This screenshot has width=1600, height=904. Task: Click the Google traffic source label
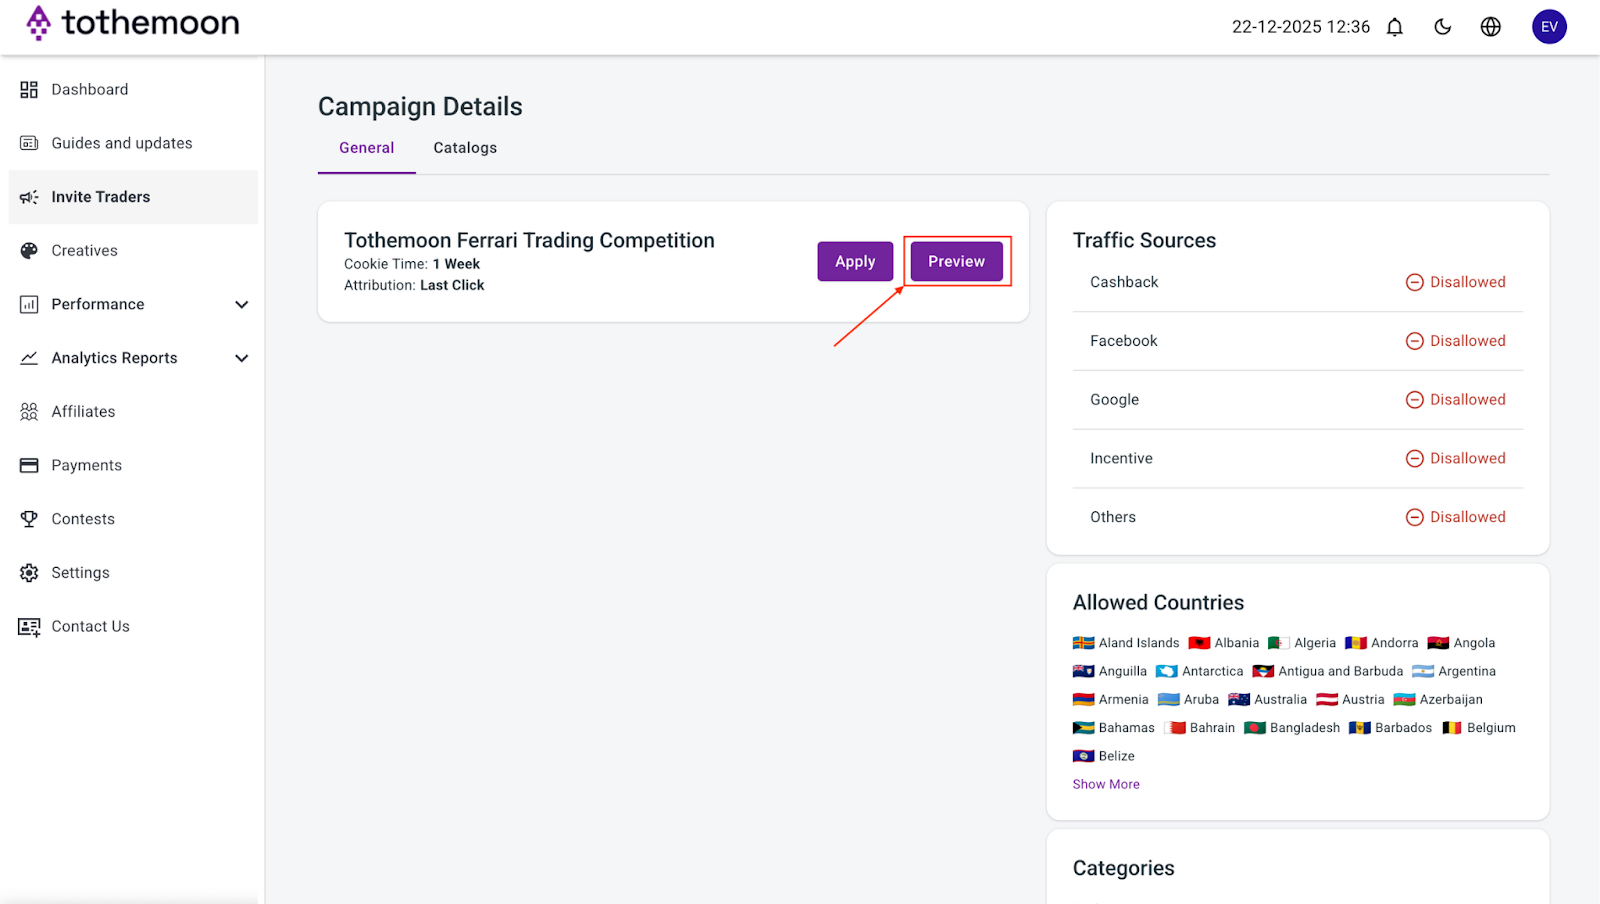[1114, 400]
